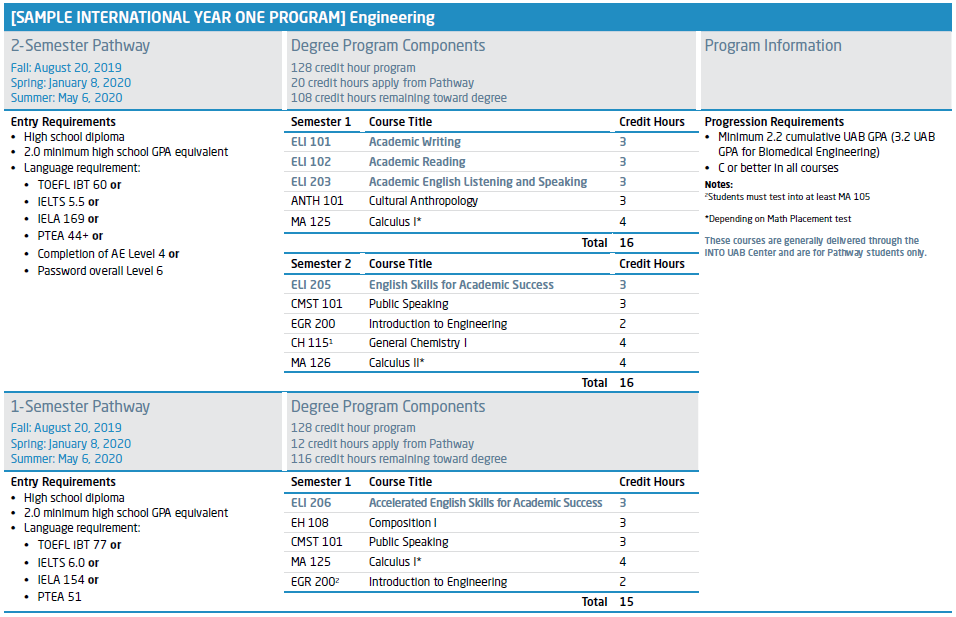This screenshot has width=956, height=617.
Task: Click '*Depending on Math Placement test' note
Action: coord(778,219)
